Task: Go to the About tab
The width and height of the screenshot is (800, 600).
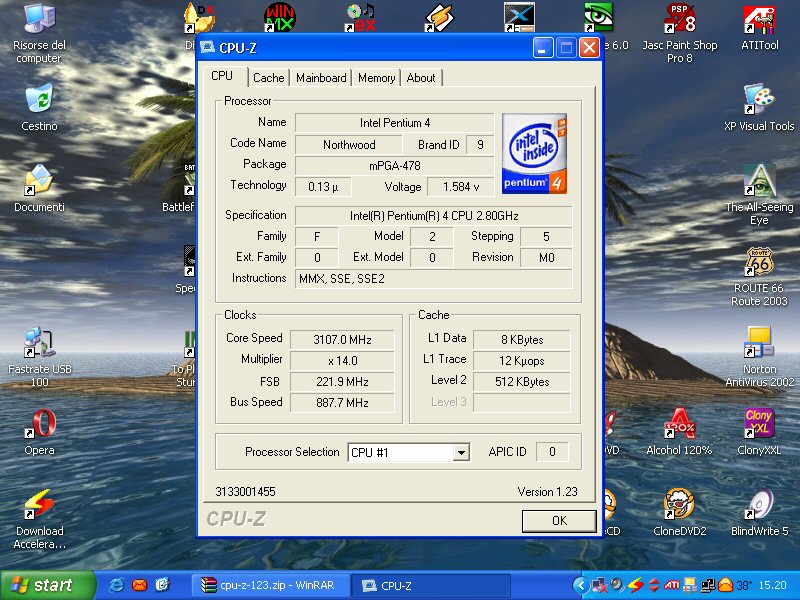Action: coord(421,78)
